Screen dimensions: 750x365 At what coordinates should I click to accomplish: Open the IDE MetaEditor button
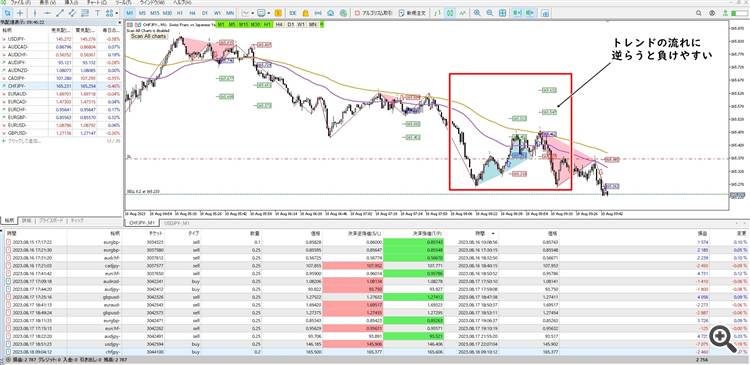coord(293,13)
